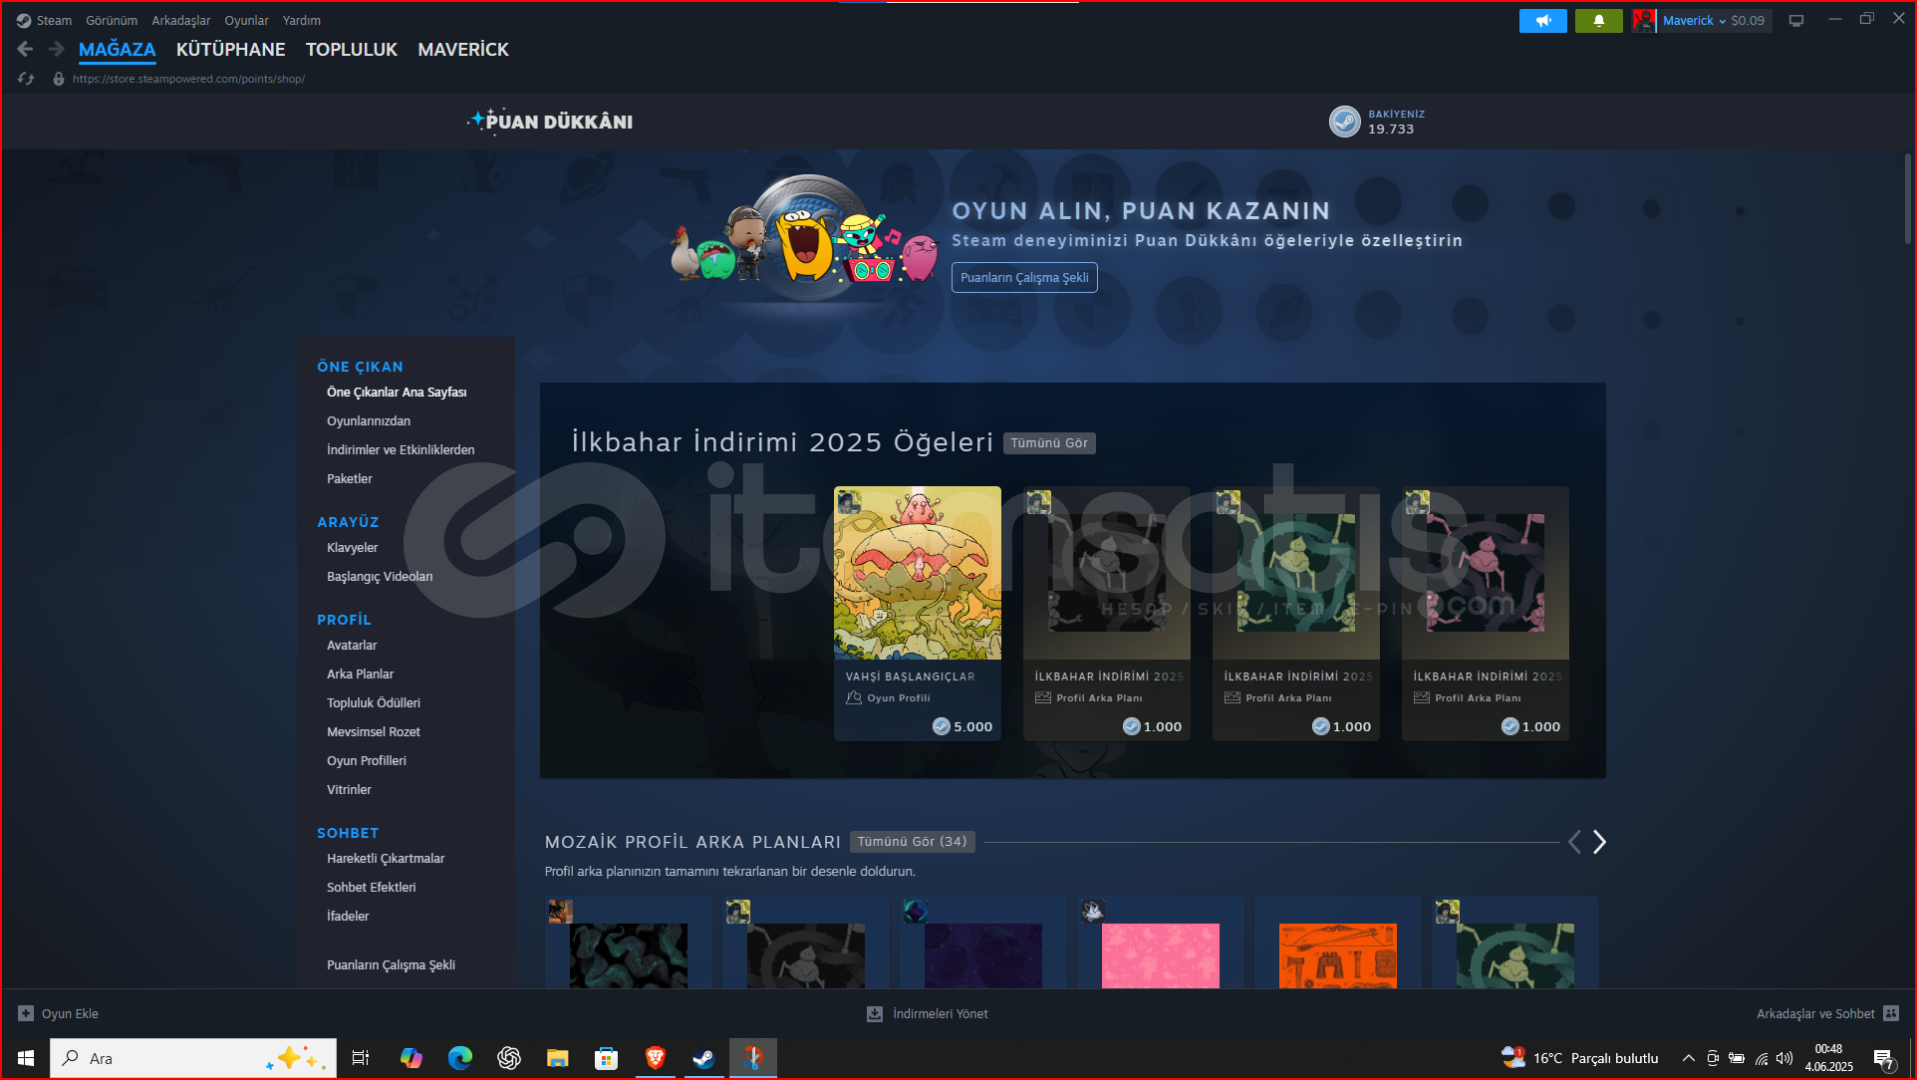The height and width of the screenshot is (1080, 1917).
Task: Select the MAĞAZA tab
Action: click(117, 49)
